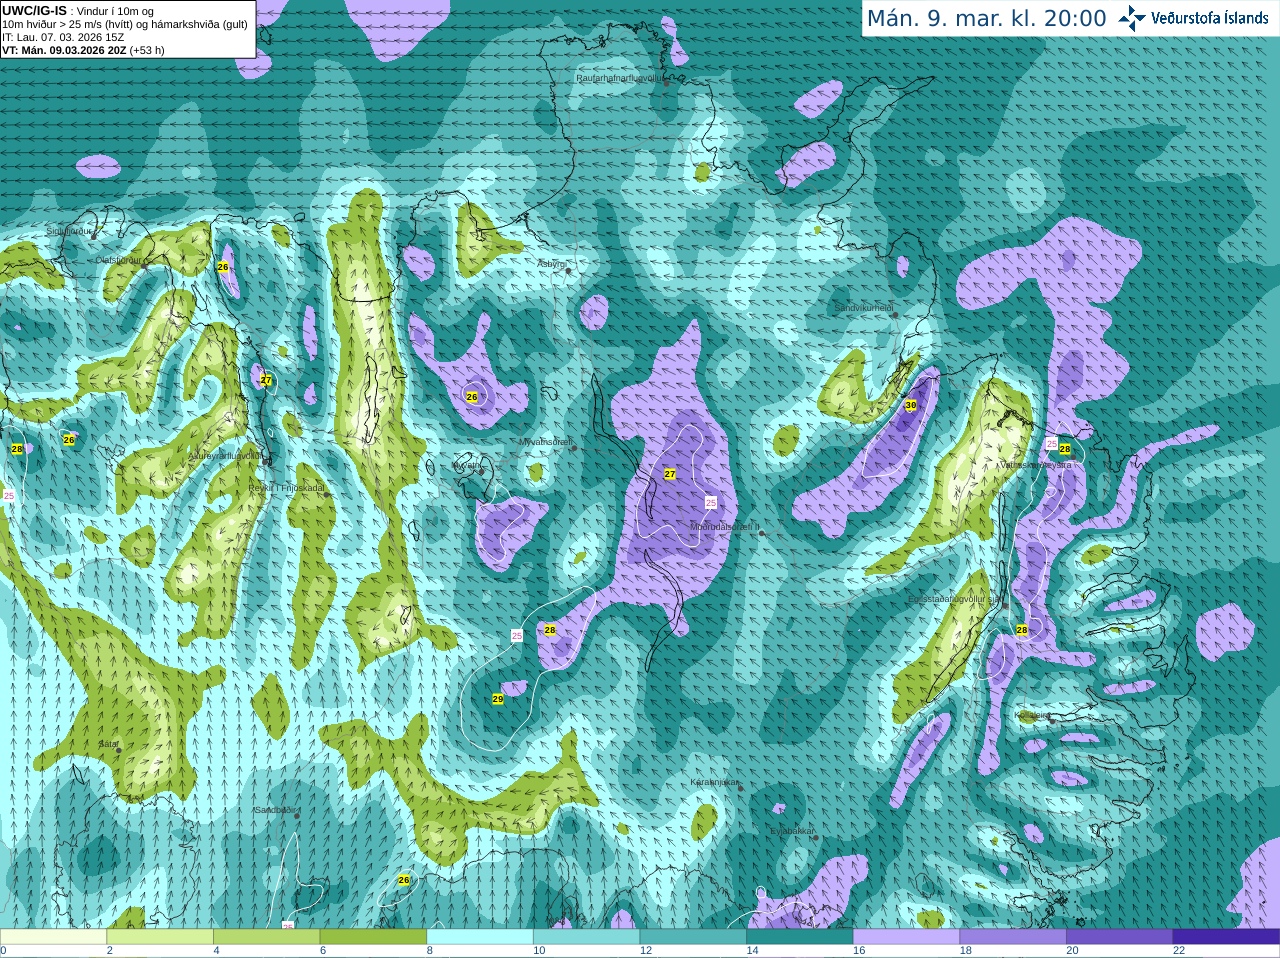Screen dimensions: 1280x958
Task: Click the white 25 label at the left map edge
Action: tap(9, 495)
